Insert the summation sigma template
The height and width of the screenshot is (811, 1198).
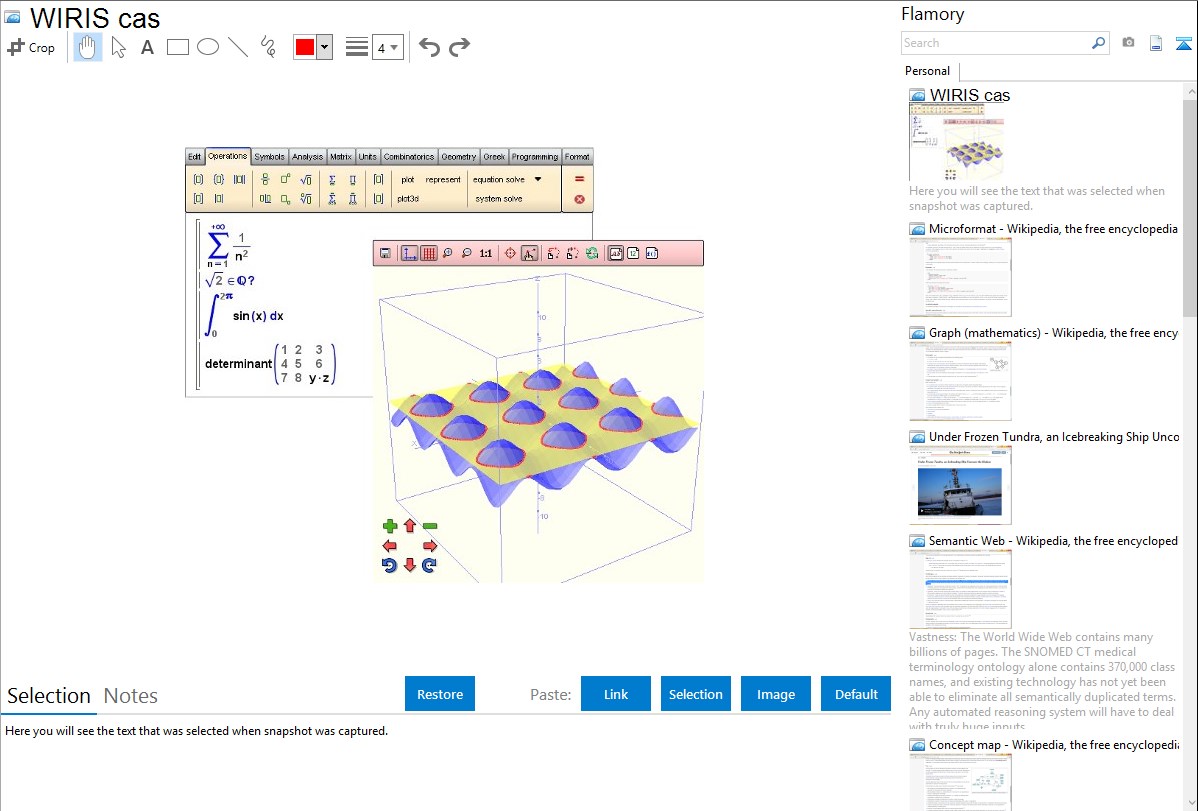(332, 180)
